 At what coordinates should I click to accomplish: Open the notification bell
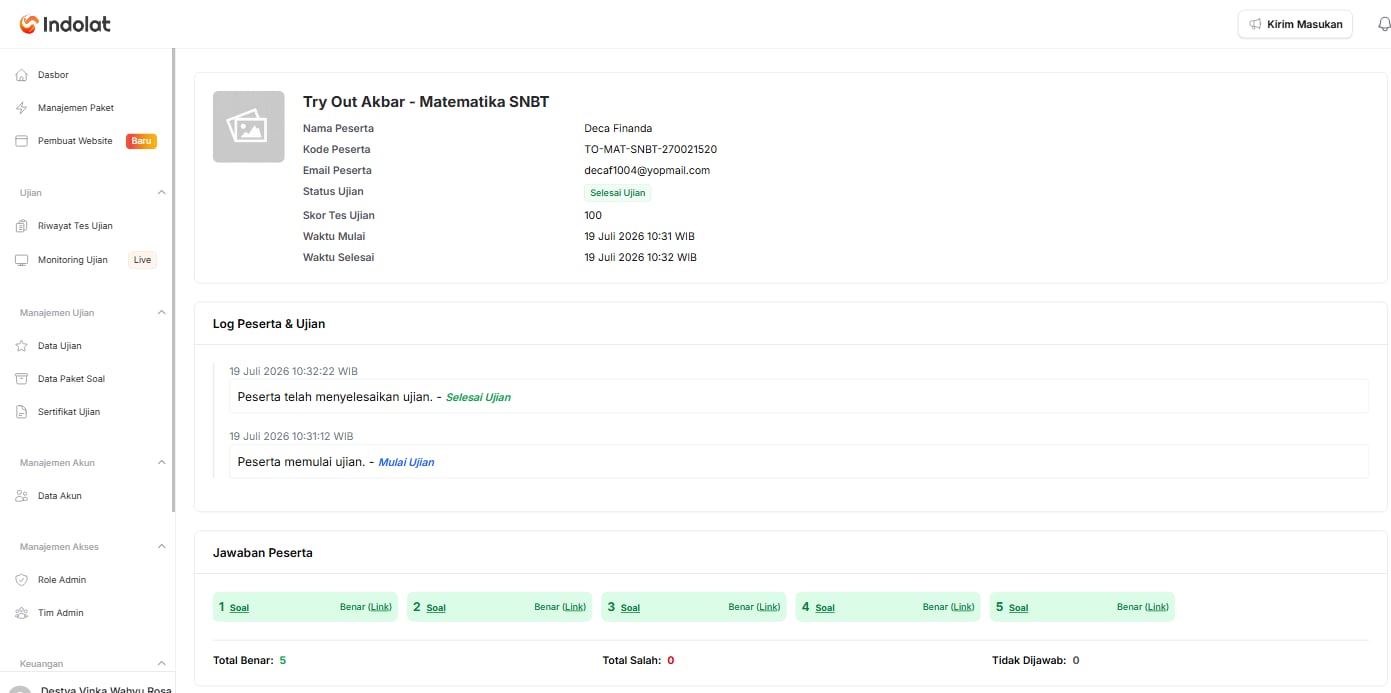[x=1384, y=24]
